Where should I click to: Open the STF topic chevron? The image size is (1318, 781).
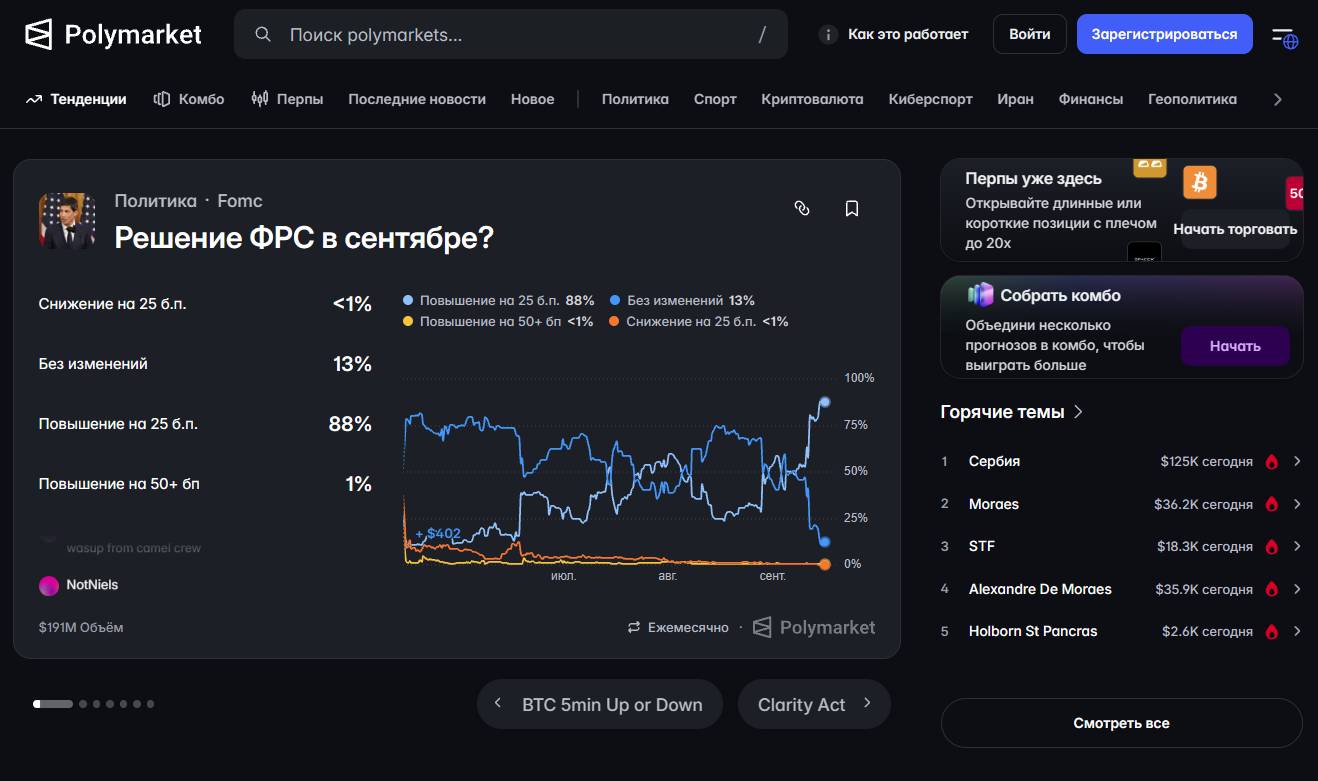point(1297,546)
